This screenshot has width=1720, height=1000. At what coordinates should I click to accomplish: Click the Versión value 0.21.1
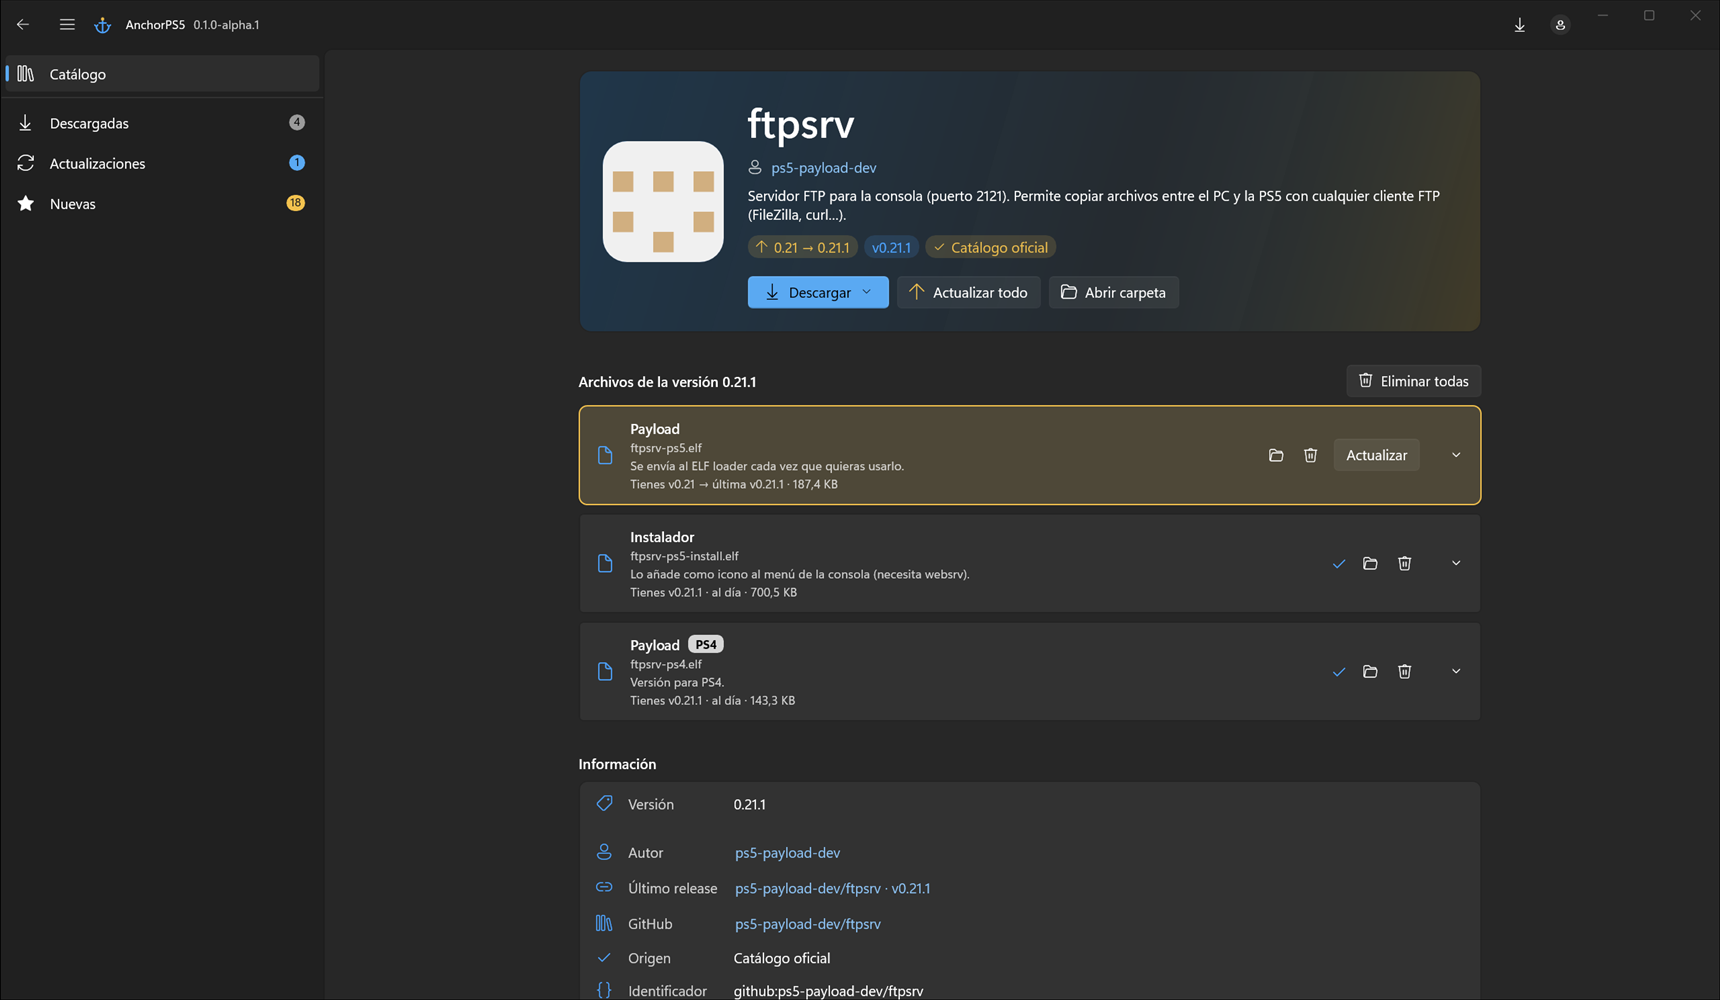(749, 804)
